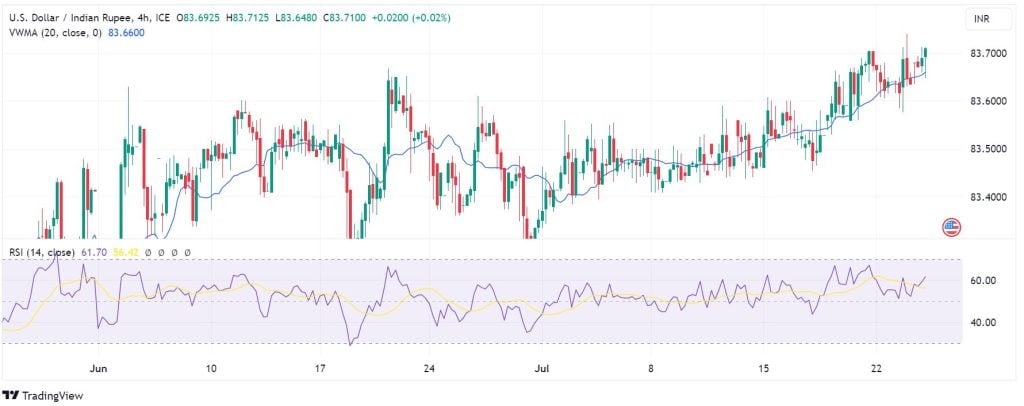Click the 8 date on time axis

click(650, 368)
